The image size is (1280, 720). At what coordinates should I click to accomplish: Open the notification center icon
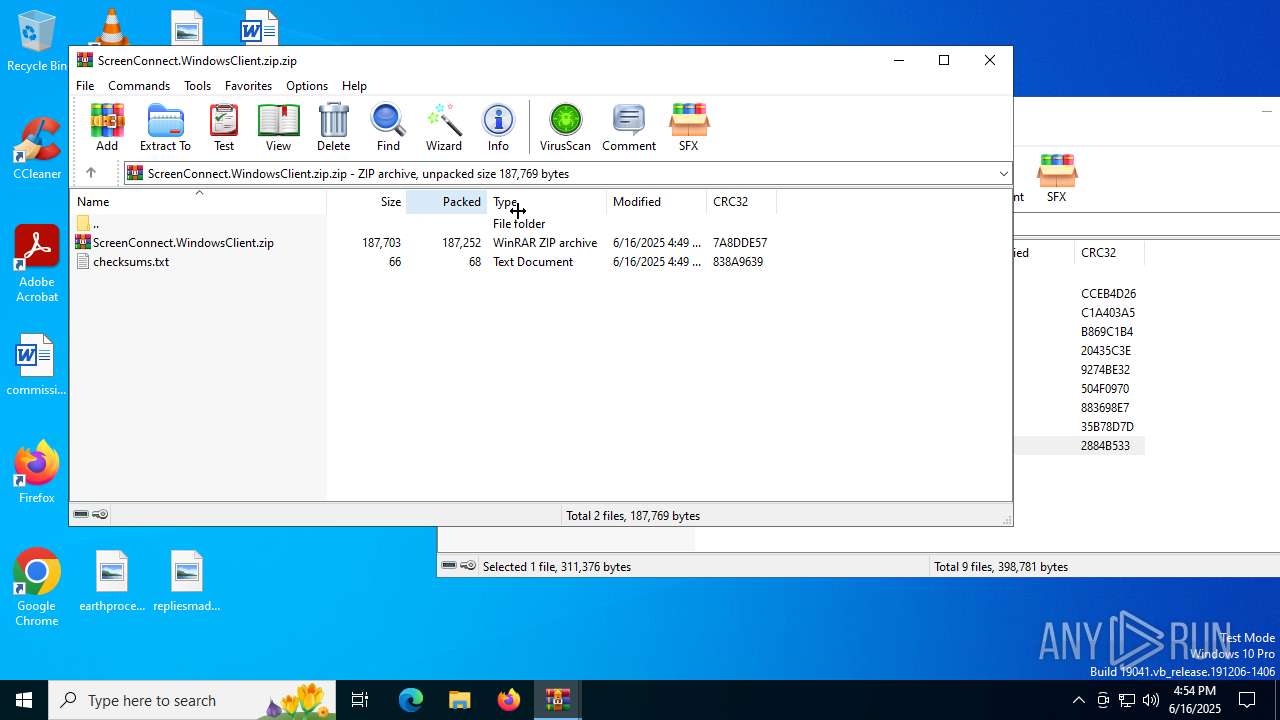1247,700
